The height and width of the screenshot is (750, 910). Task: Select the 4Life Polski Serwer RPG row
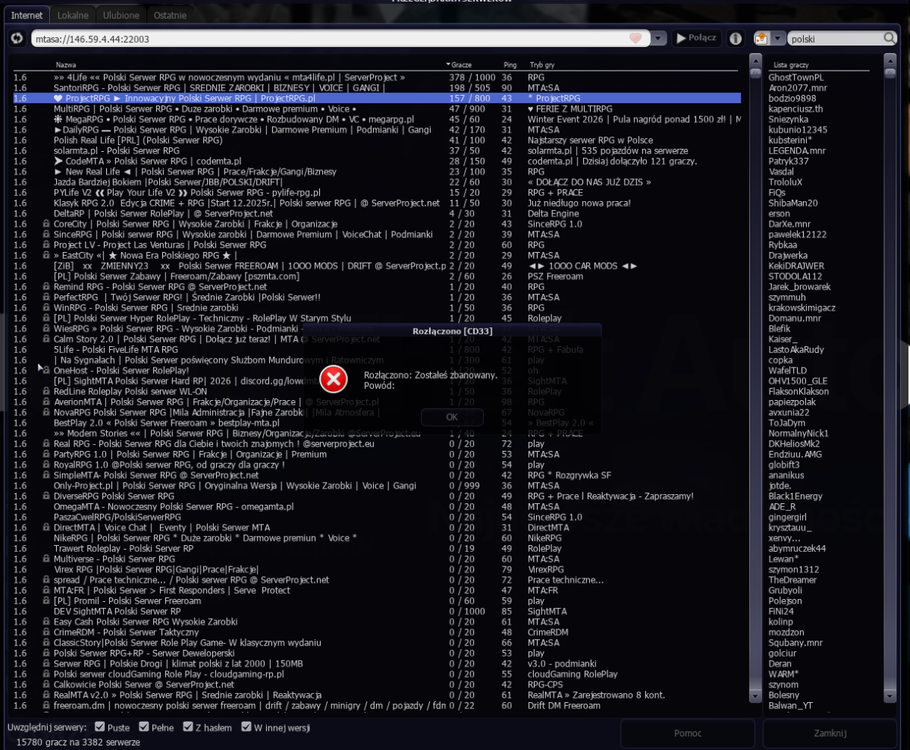tap(376, 77)
